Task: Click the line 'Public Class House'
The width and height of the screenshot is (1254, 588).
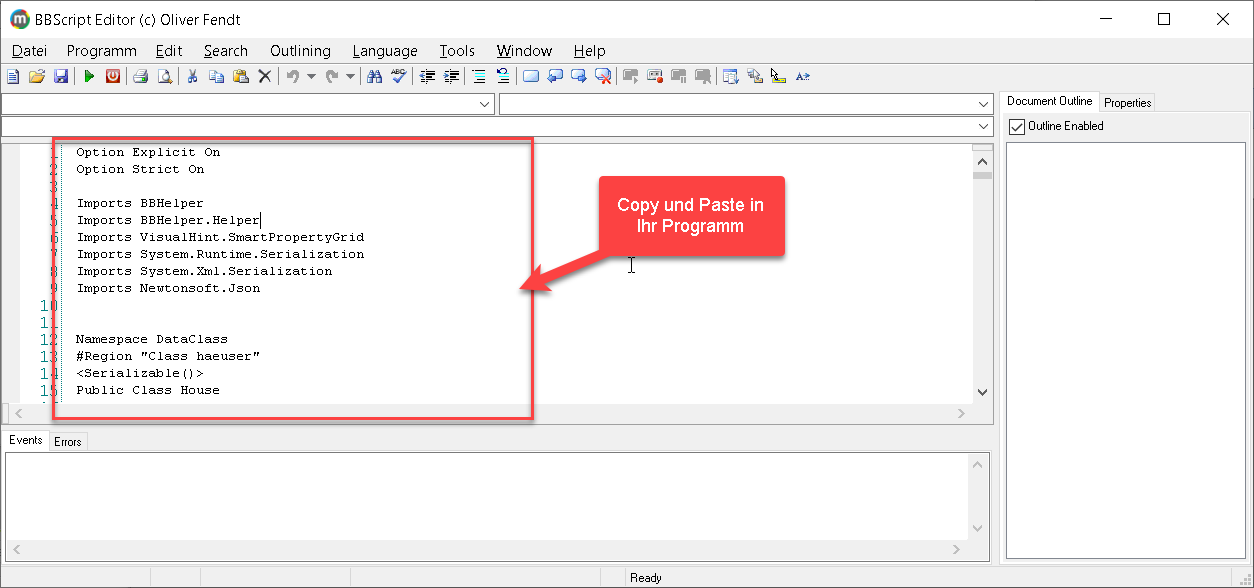Action: pos(148,390)
